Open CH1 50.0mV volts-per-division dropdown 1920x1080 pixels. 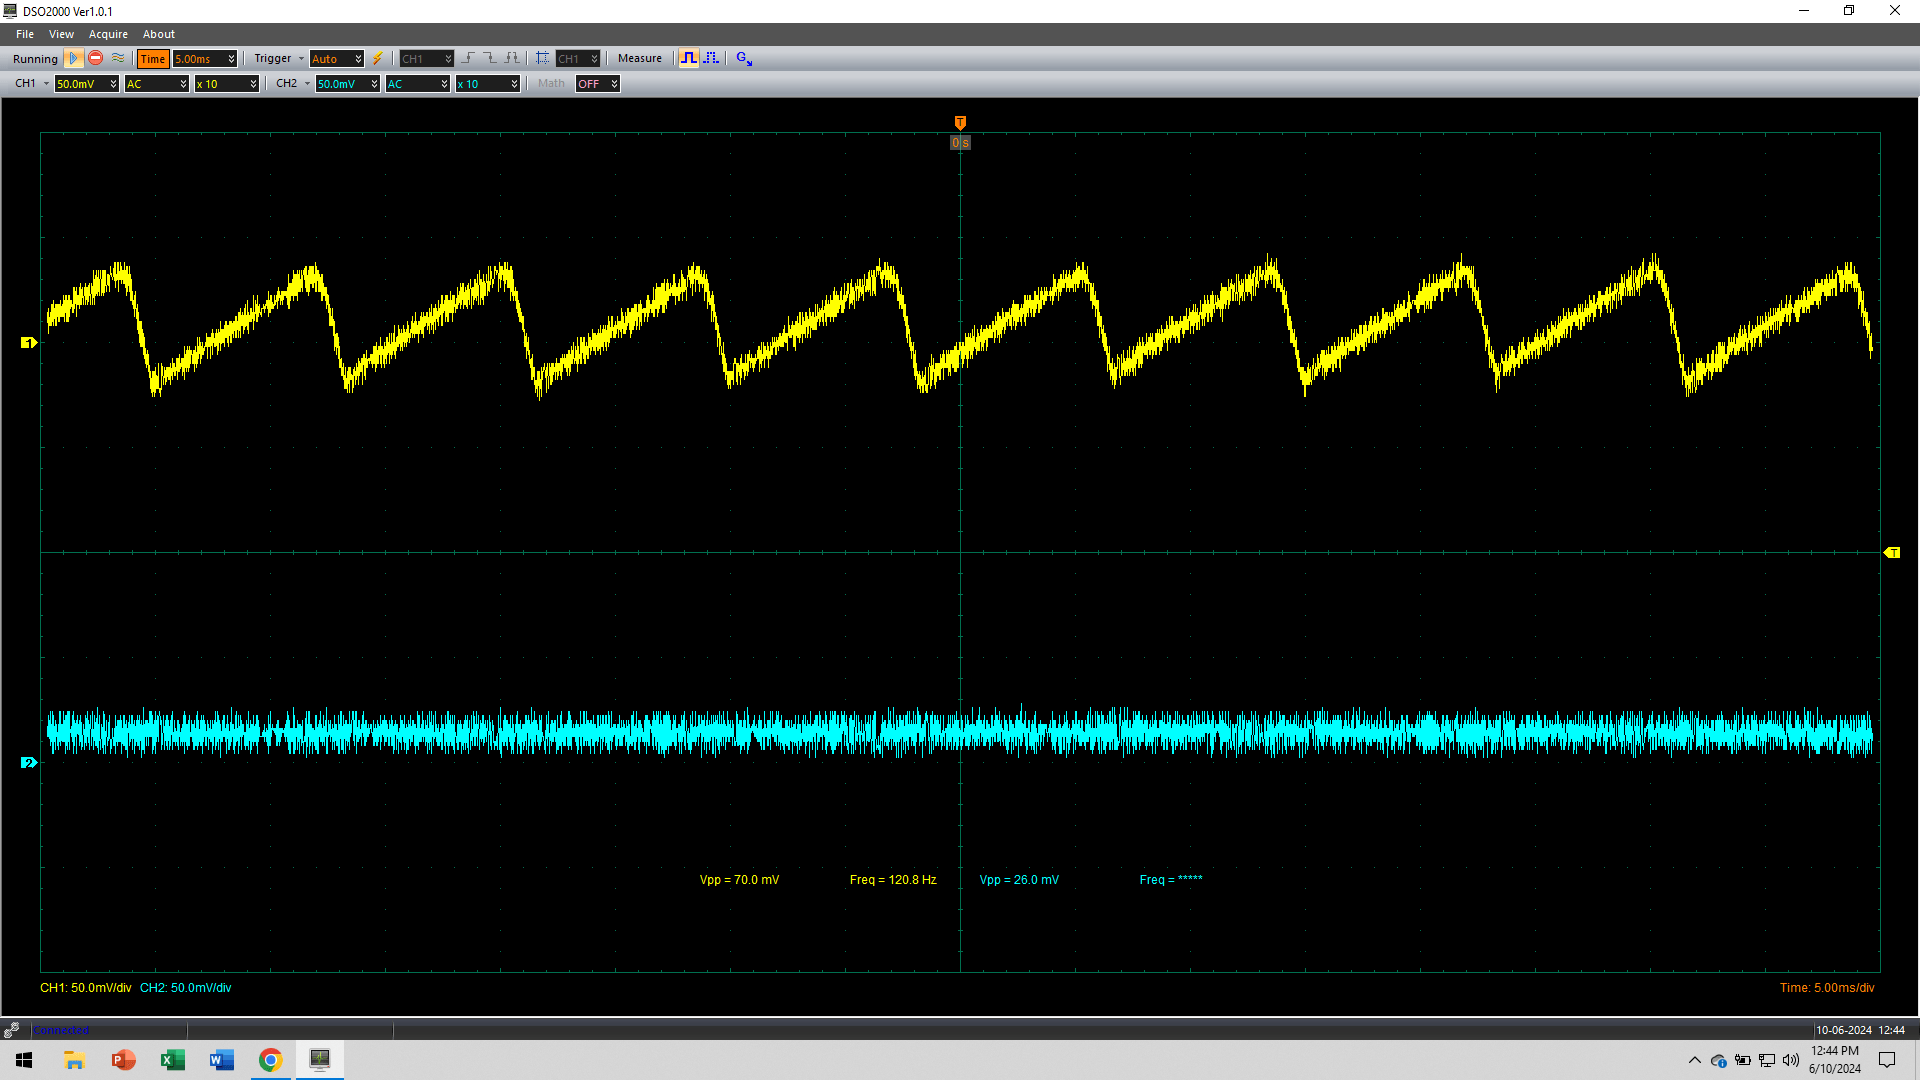point(87,84)
